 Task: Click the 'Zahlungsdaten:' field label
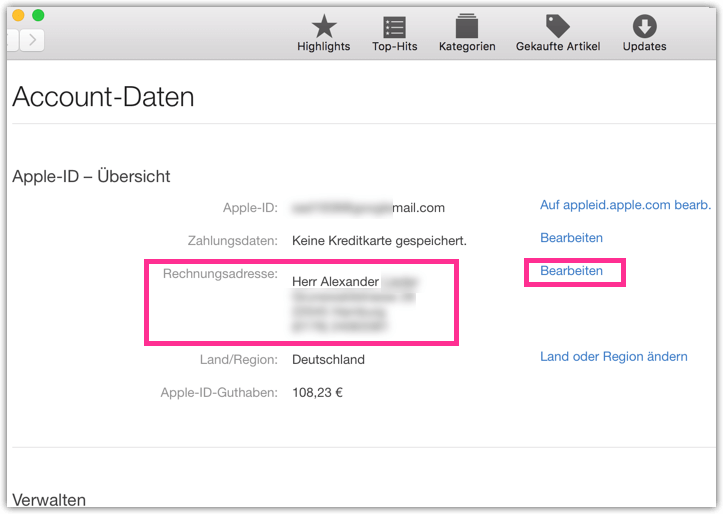click(x=233, y=241)
